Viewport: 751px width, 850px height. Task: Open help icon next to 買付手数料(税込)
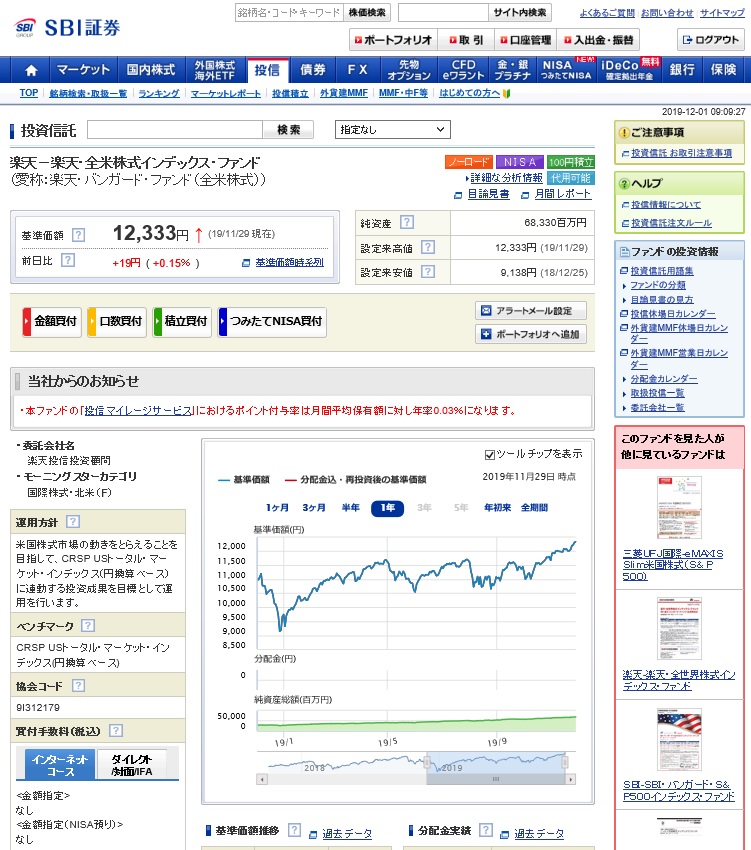(116, 731)
